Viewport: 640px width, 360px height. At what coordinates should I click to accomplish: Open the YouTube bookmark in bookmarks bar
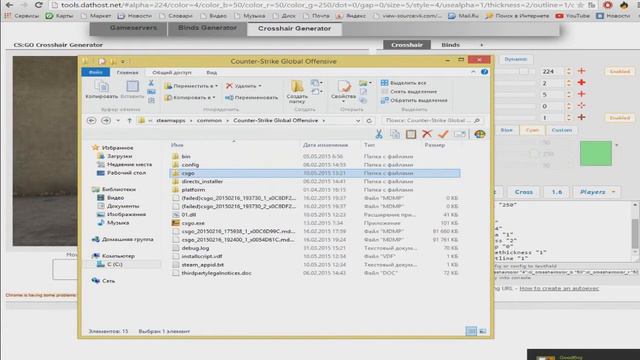[x=573, y=16]
